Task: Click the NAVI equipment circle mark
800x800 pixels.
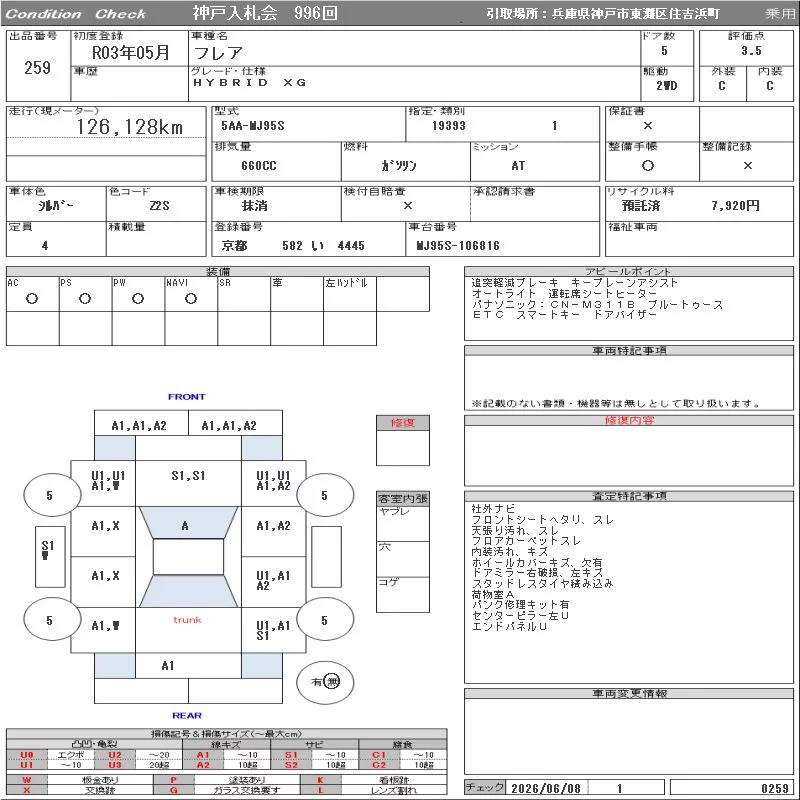Action: click(x=191, y=299)
